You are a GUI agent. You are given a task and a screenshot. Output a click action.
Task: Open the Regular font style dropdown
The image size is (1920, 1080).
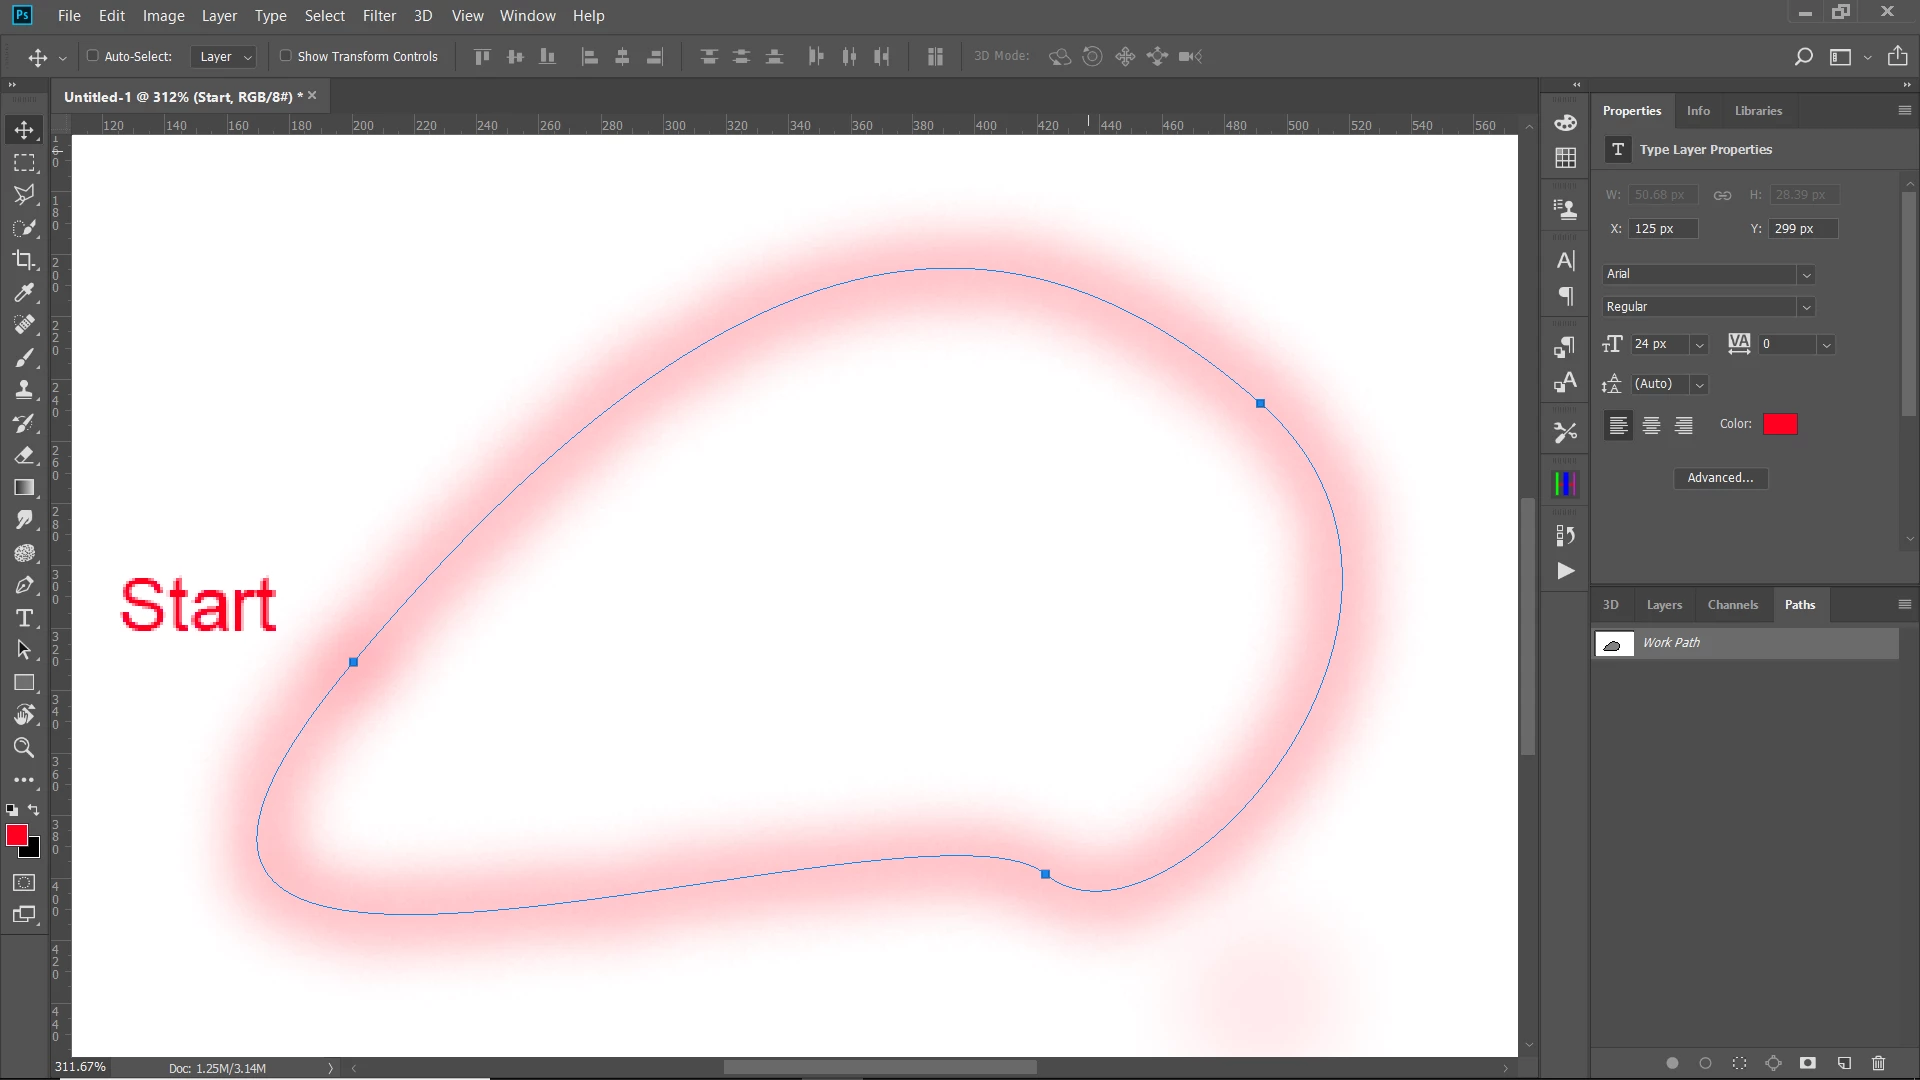[1806, 307]
